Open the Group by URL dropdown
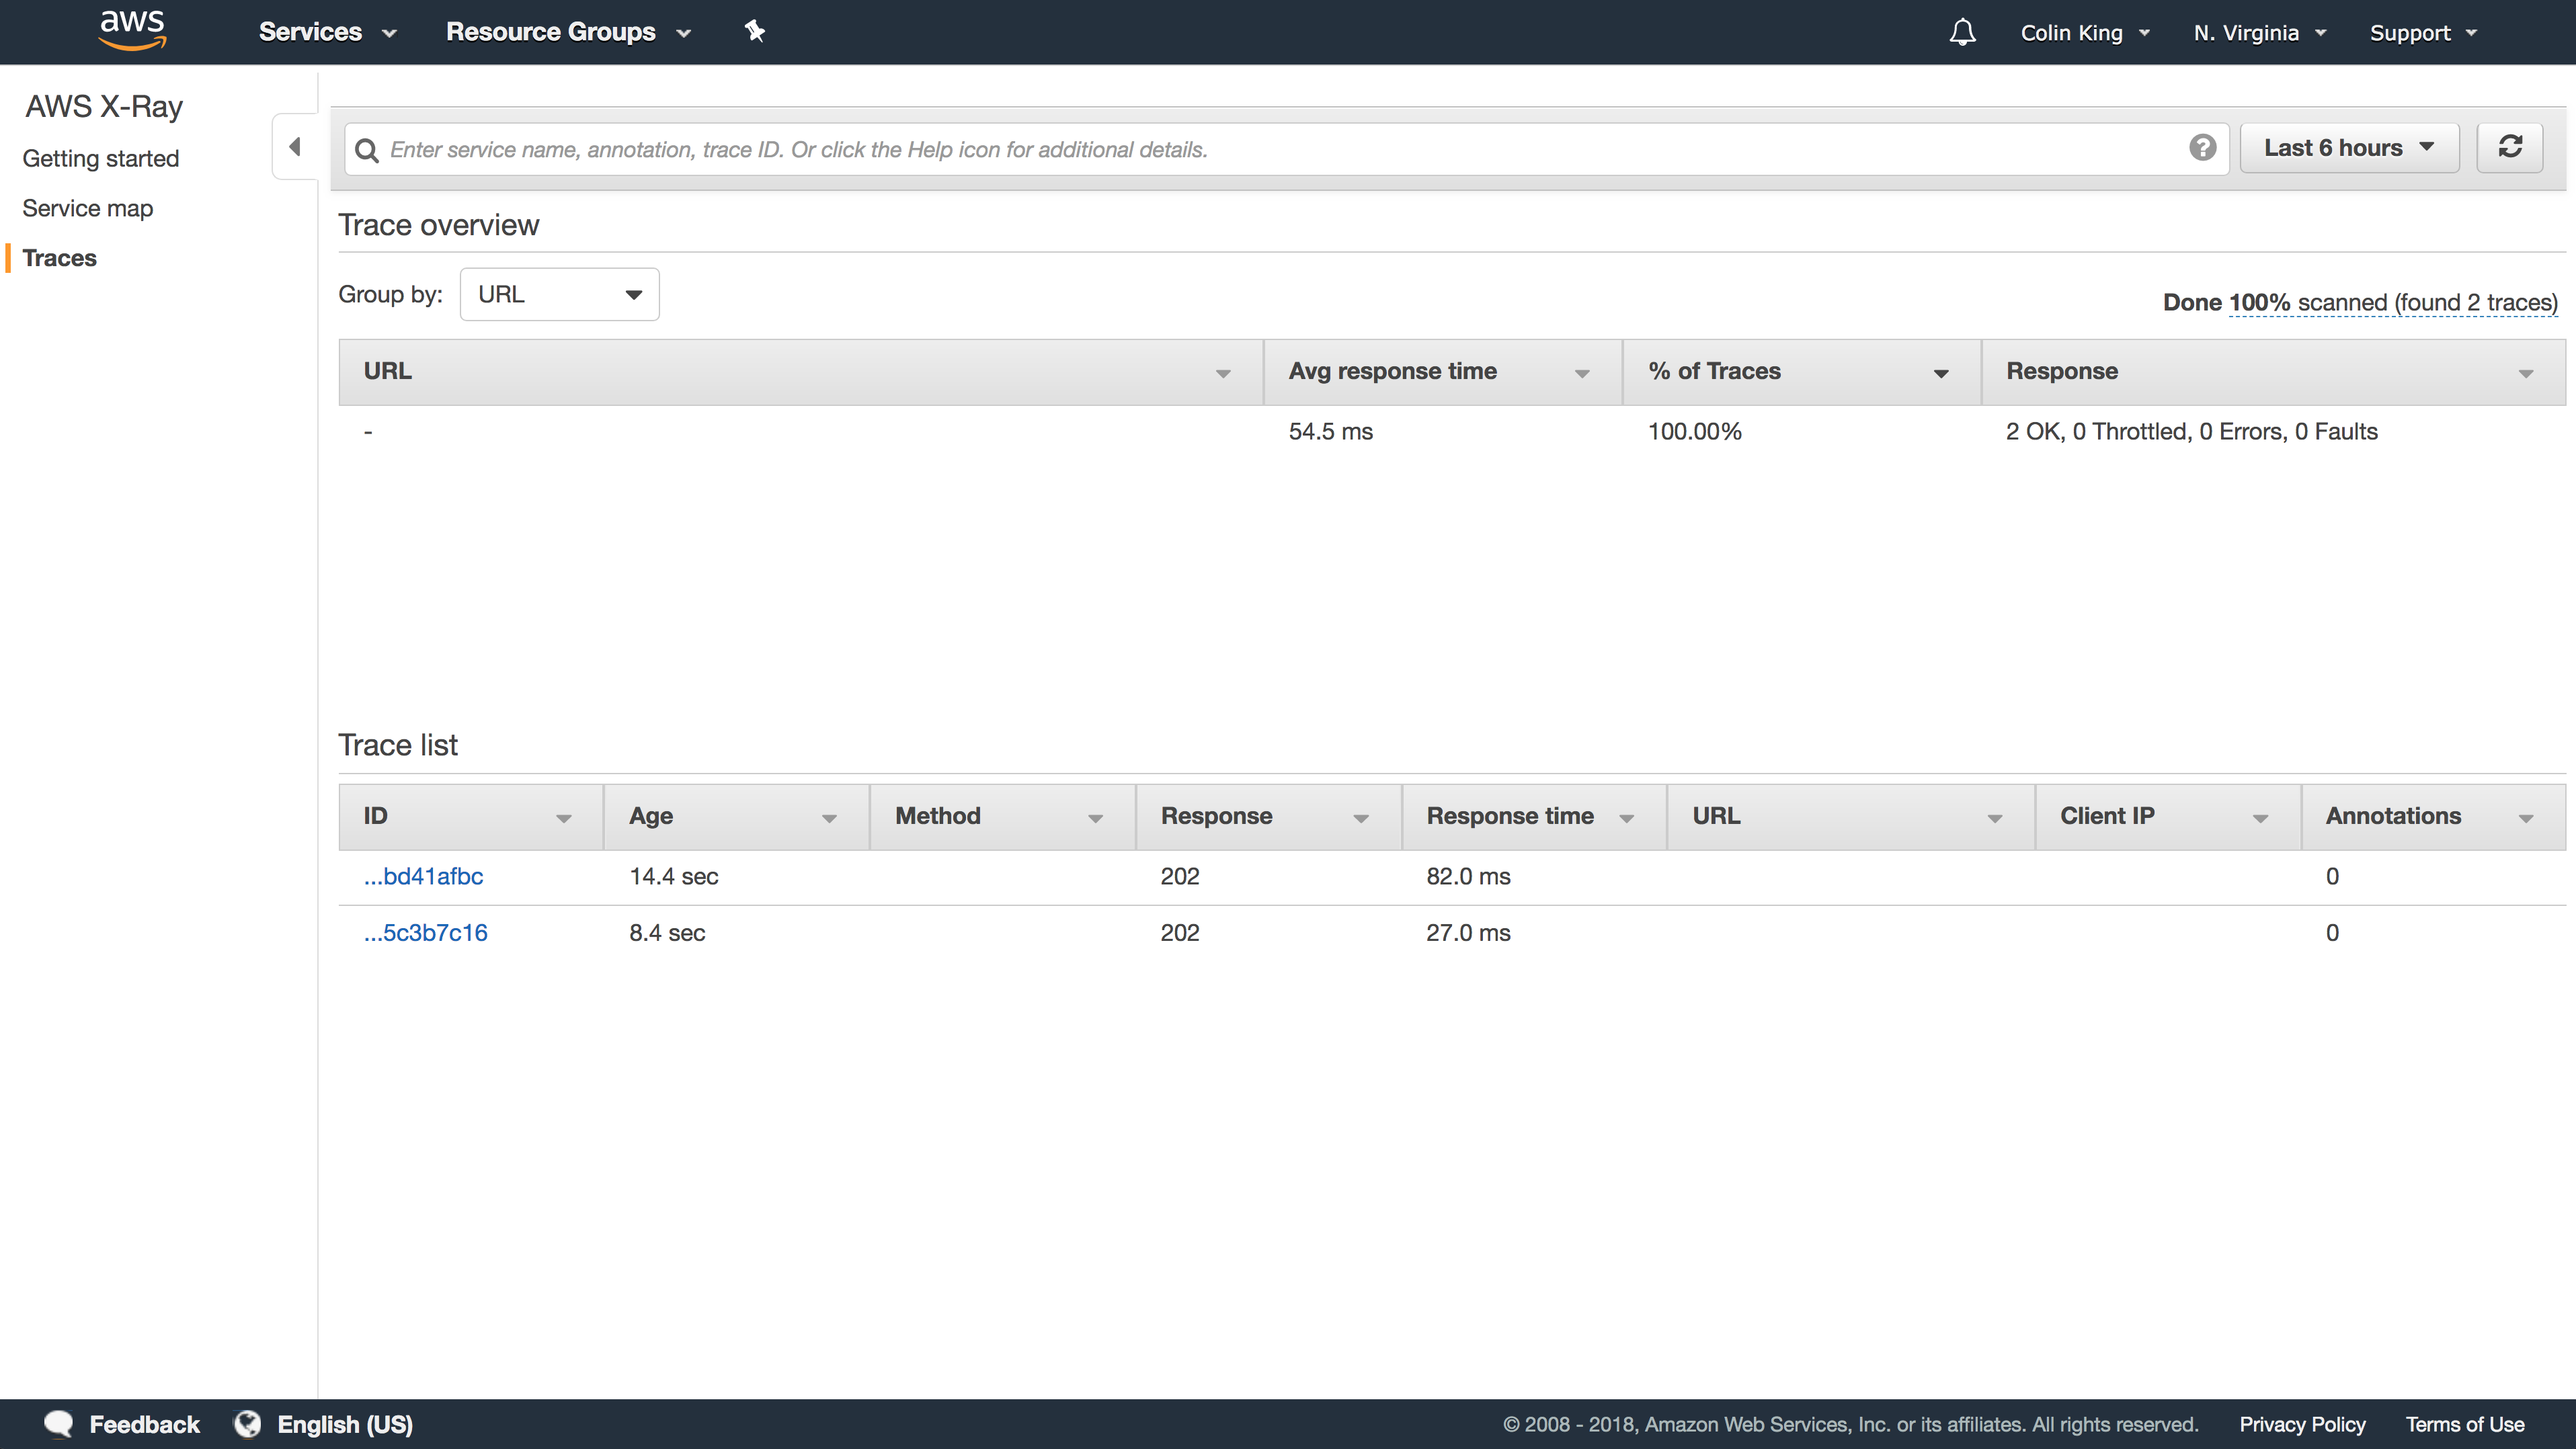 click(559, 294)
